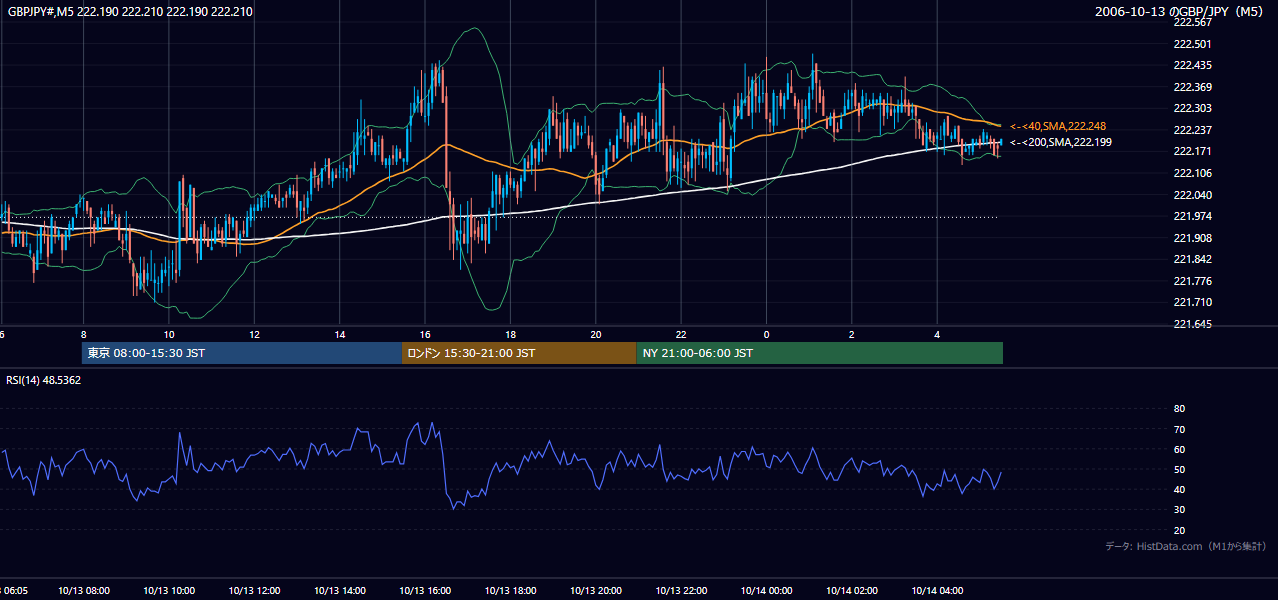Image resolution: width=1278 pixels, height=600 pixels.
Task: Click RSI scale value 80
Action: 1179,409
